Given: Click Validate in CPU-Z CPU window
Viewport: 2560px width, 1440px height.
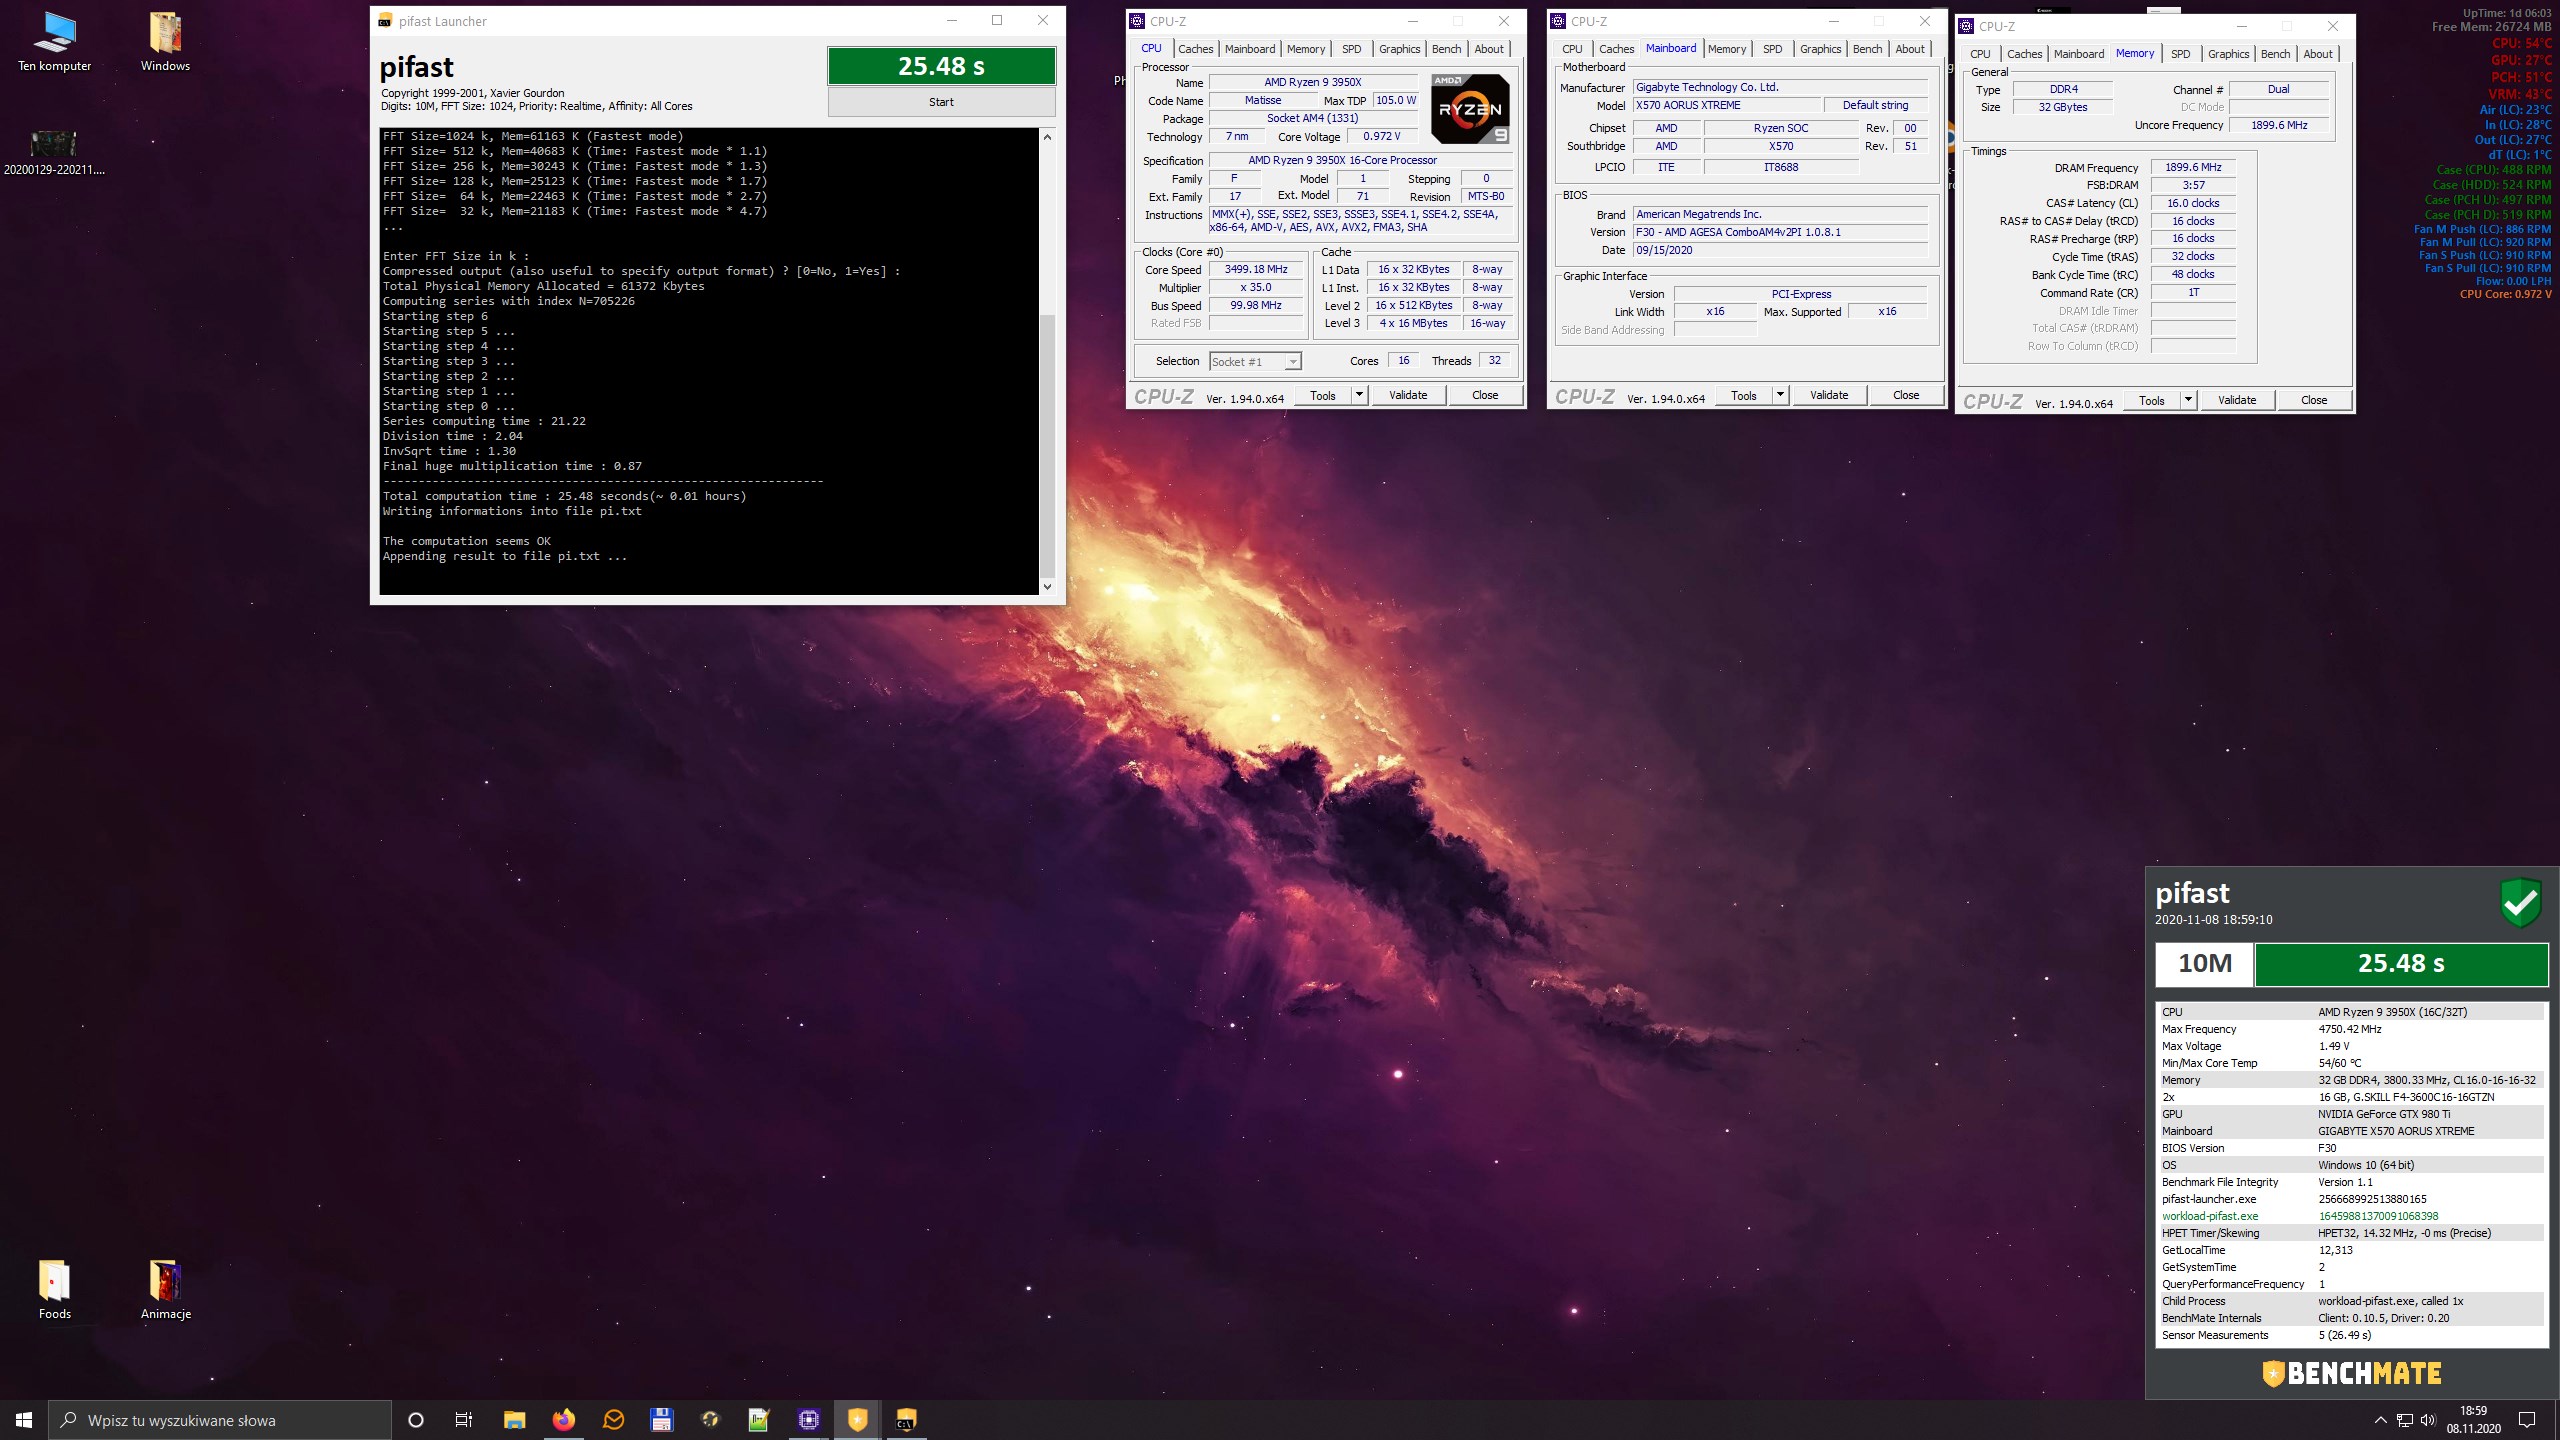Looking at the screenshot, I should 1408,395.
